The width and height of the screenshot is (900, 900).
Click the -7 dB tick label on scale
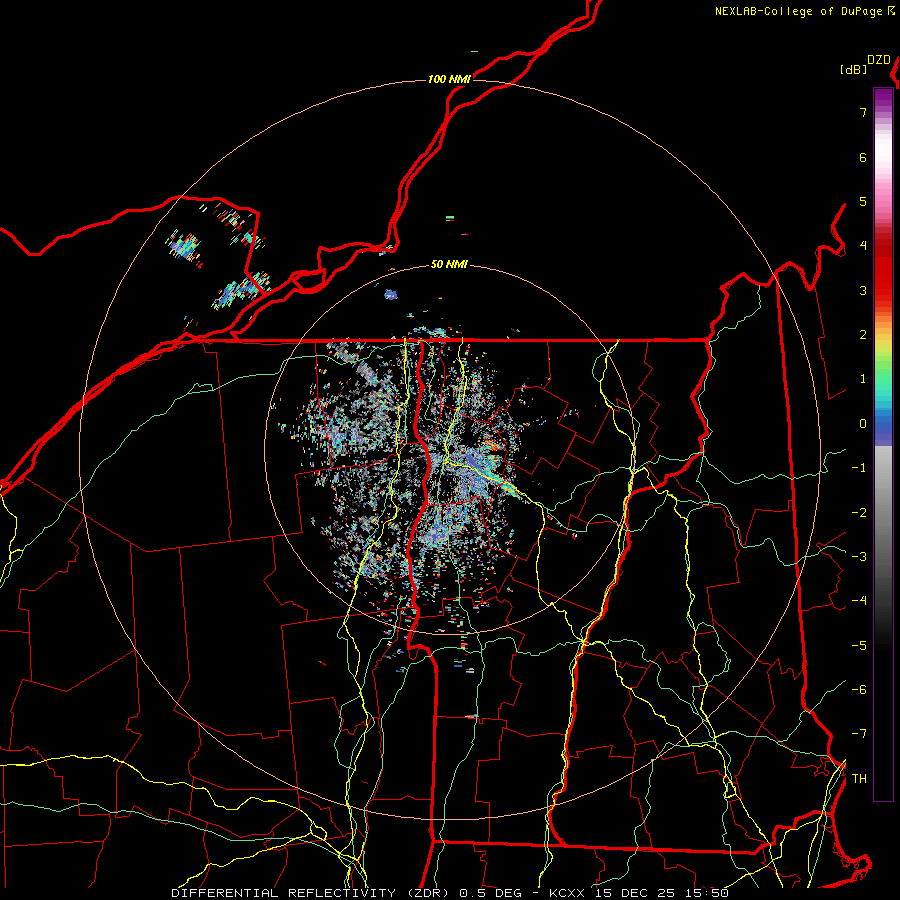(859, 734)
